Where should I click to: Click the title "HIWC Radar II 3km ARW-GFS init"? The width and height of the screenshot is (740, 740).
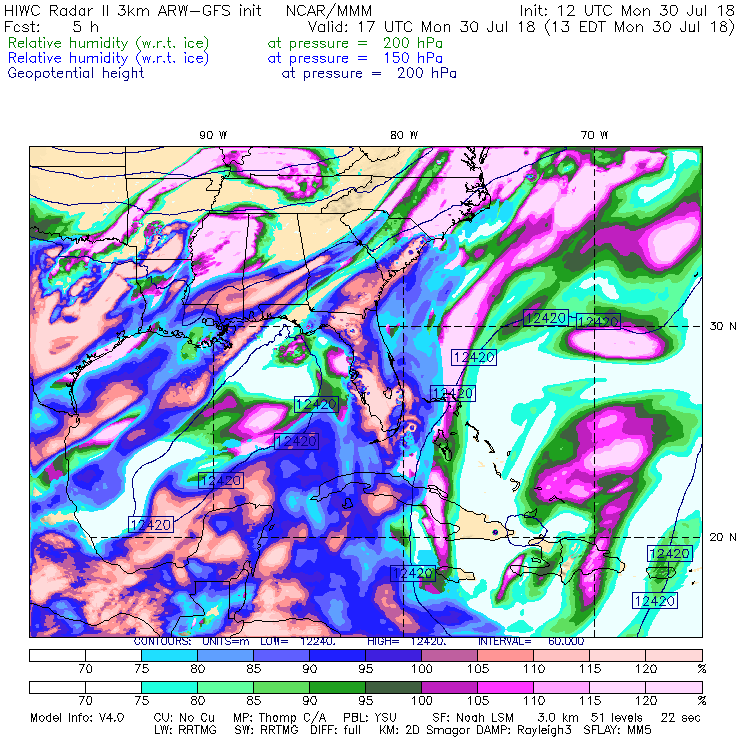pos(132,10)
